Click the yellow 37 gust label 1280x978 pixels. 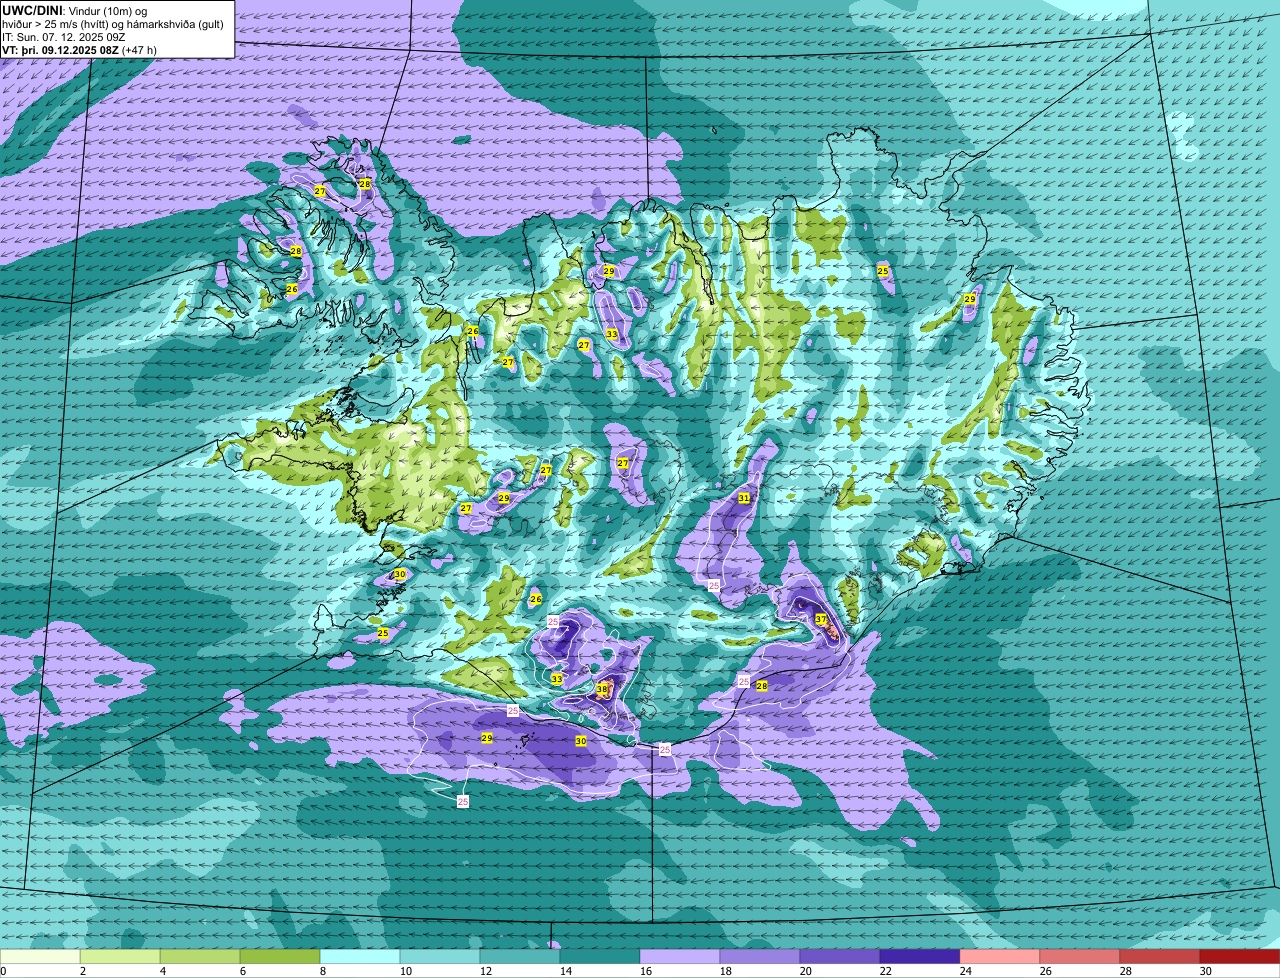821,620
